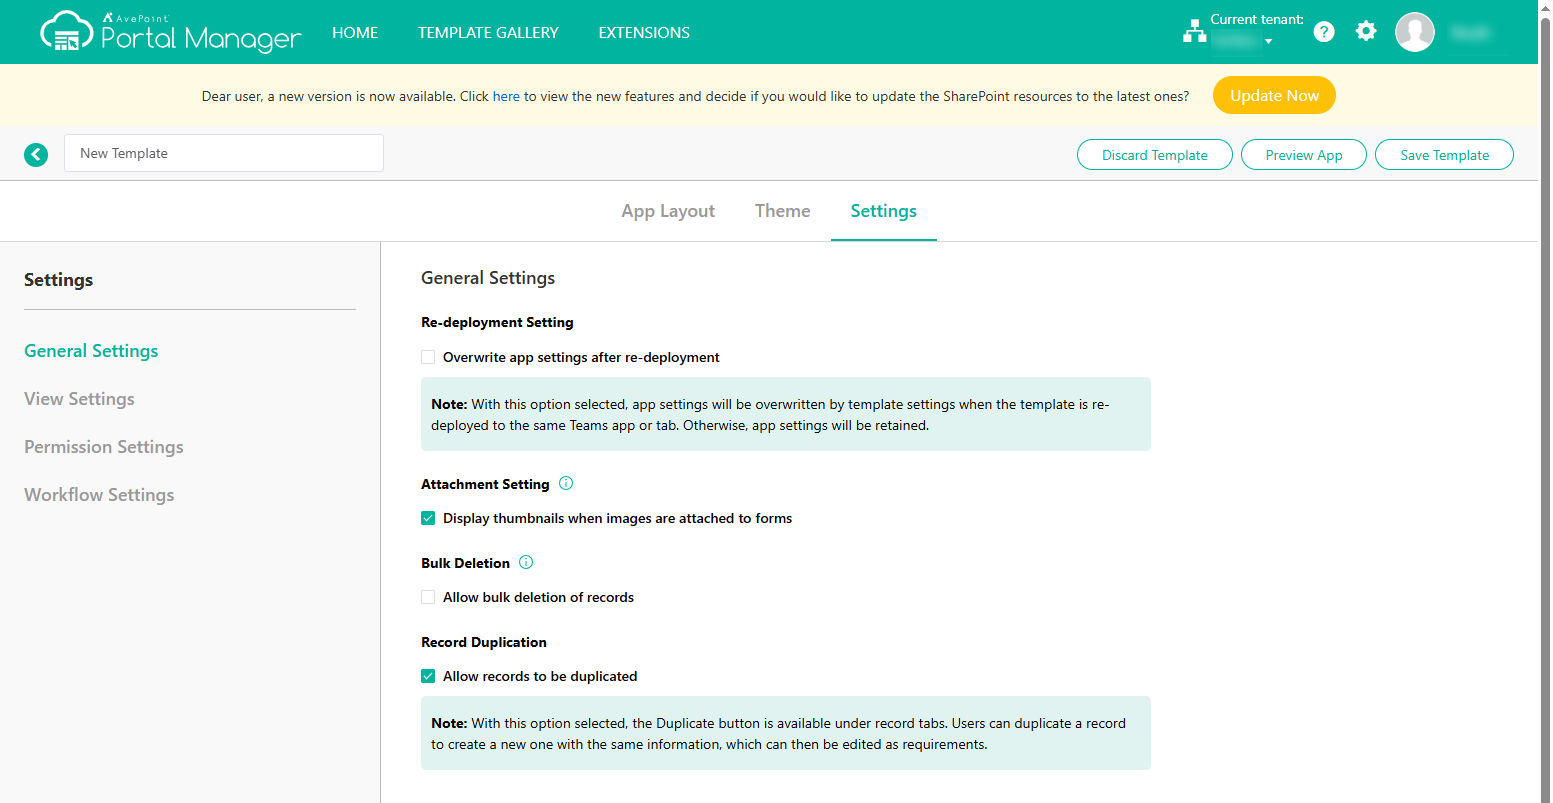
Task: Allow bulk deletion of records
Action: point(428,597)
